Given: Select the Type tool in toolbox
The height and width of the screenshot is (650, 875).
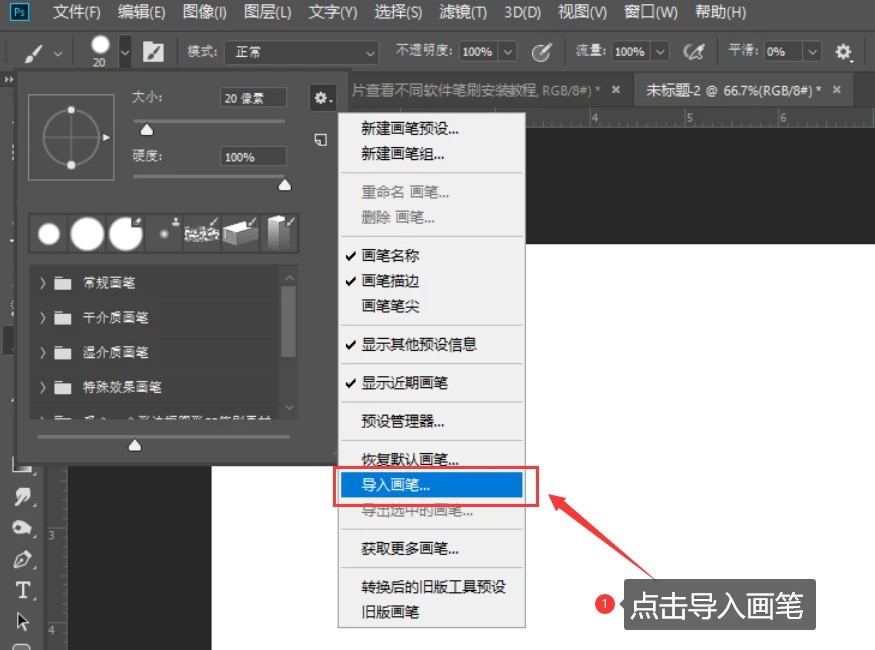Looking at the screenshot, I should (22, 590).
